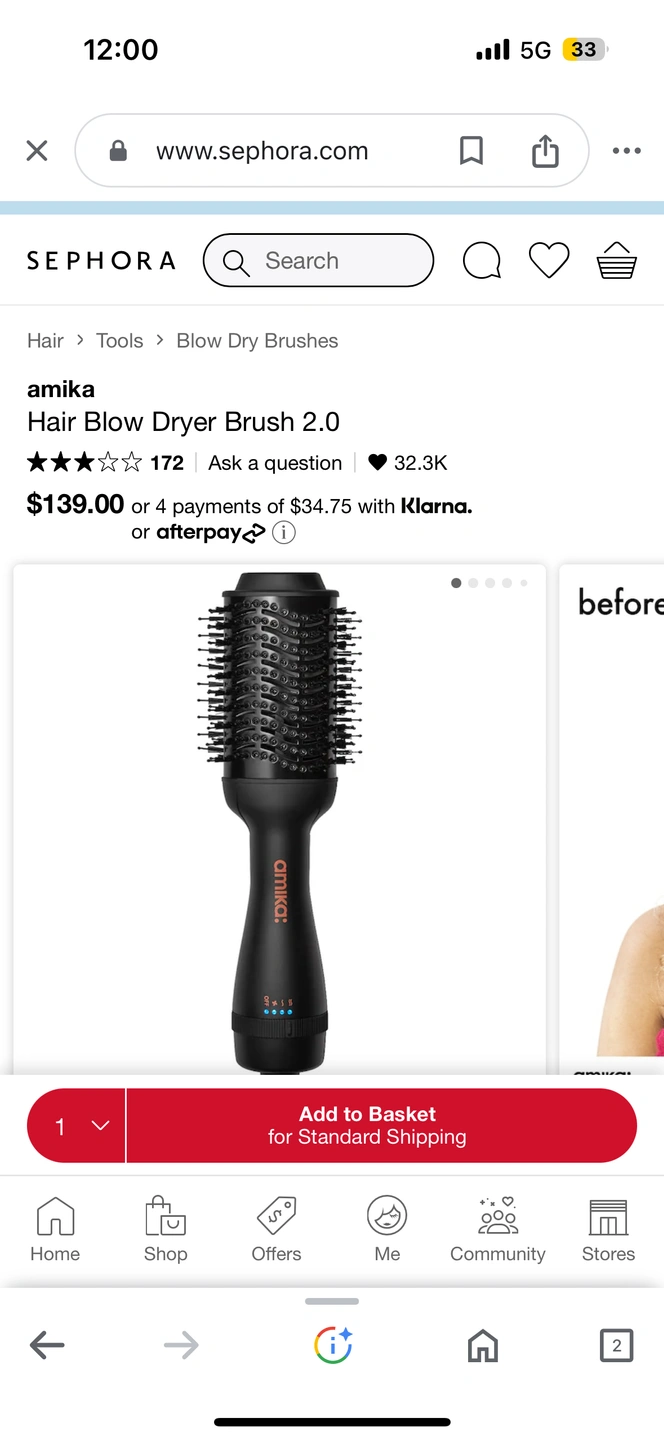Tap Add to Basket for Standard Shipping
This screenshot has width=664, height=1440.
382,1126
